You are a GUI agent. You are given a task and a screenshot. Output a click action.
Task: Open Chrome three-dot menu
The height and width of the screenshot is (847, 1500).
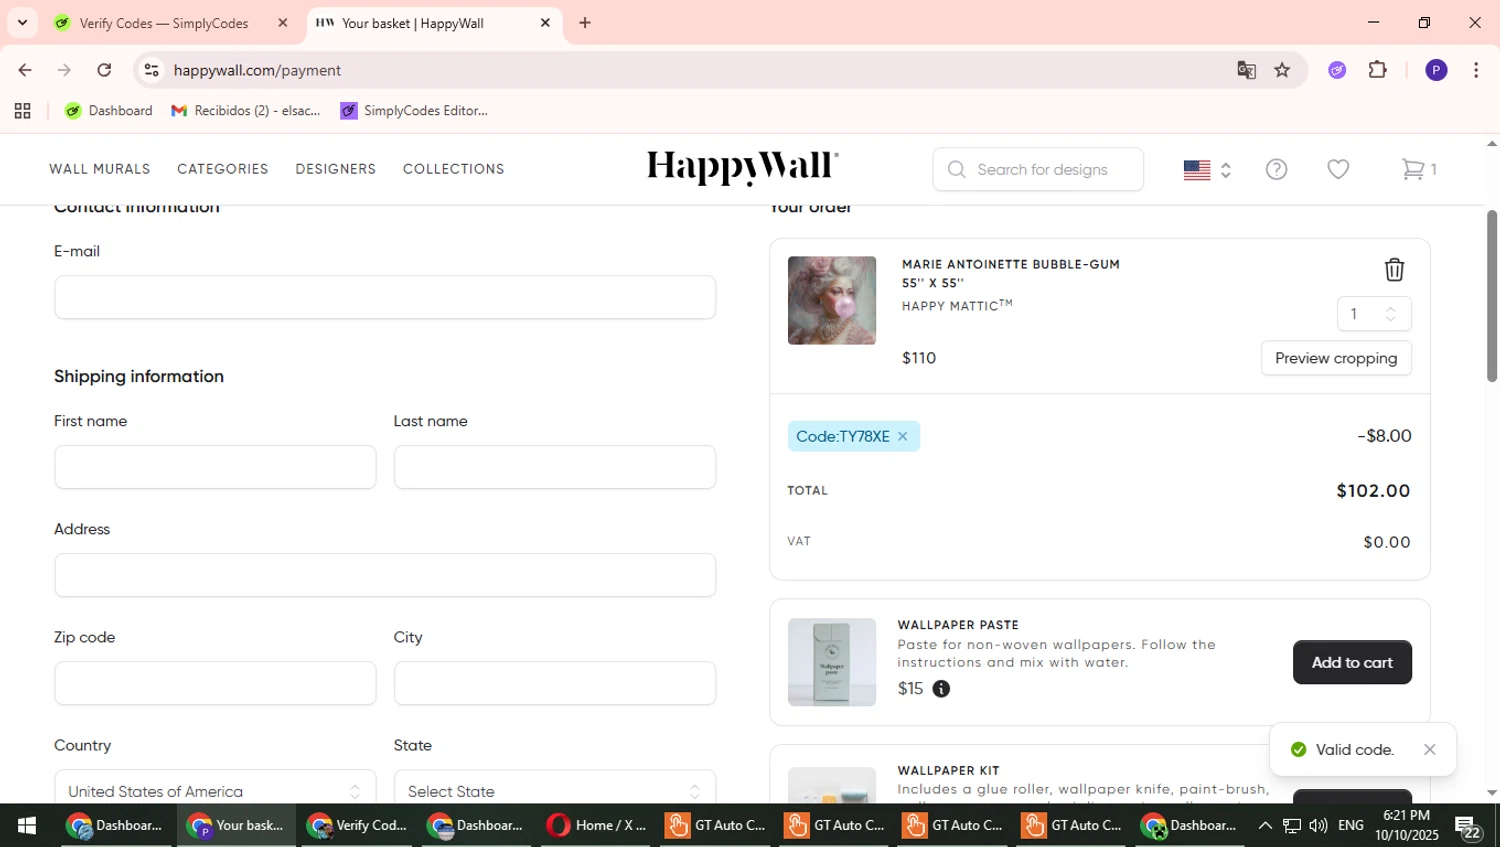(1476, 70)
